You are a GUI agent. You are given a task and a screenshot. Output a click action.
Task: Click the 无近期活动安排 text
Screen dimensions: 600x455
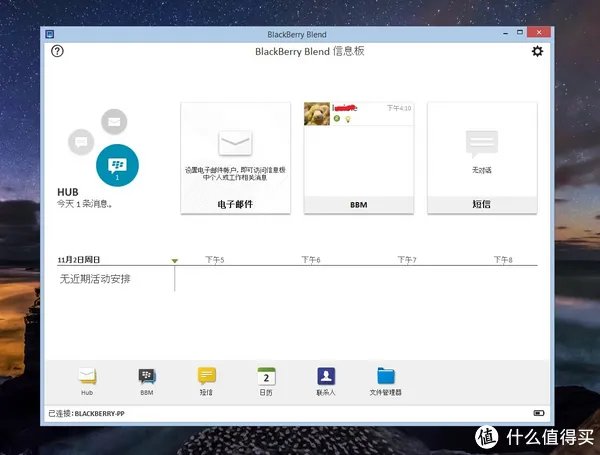95,279
